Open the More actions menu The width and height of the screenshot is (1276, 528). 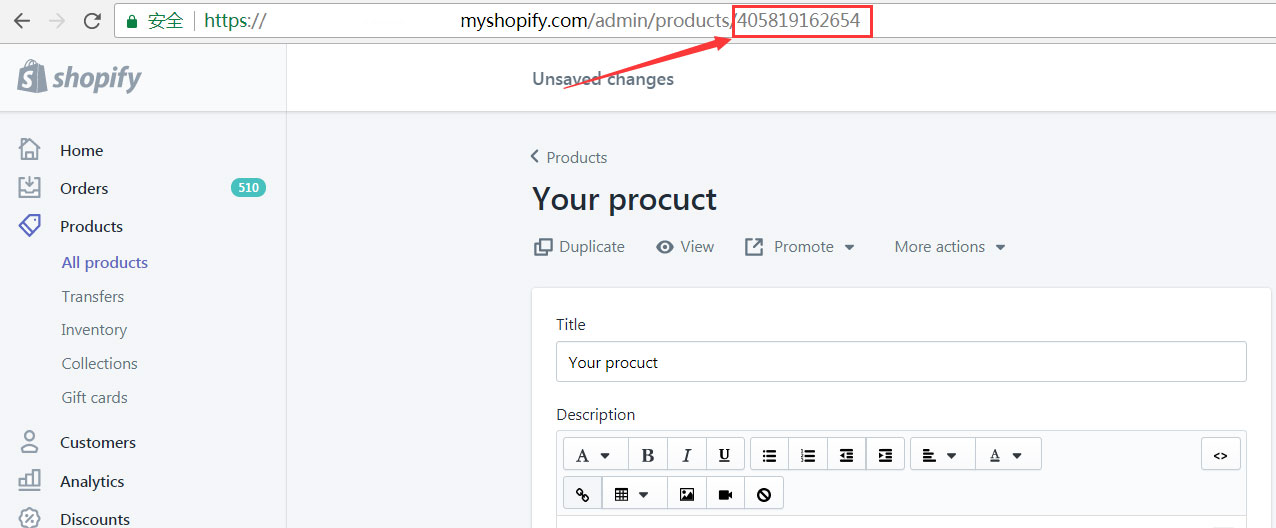(x=949, y=247)
